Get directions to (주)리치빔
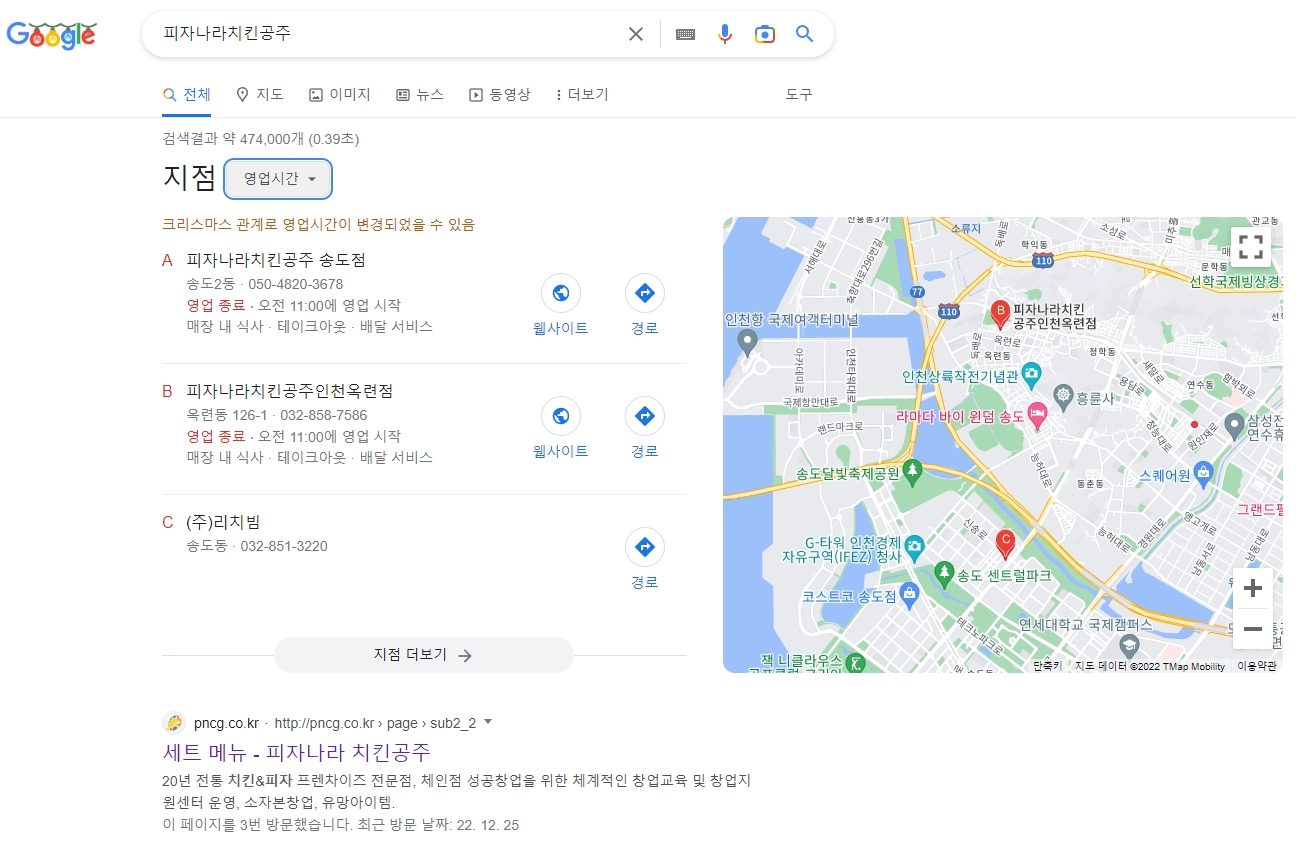The width and height of the screenshot is (1296, 844). [645, 560]
